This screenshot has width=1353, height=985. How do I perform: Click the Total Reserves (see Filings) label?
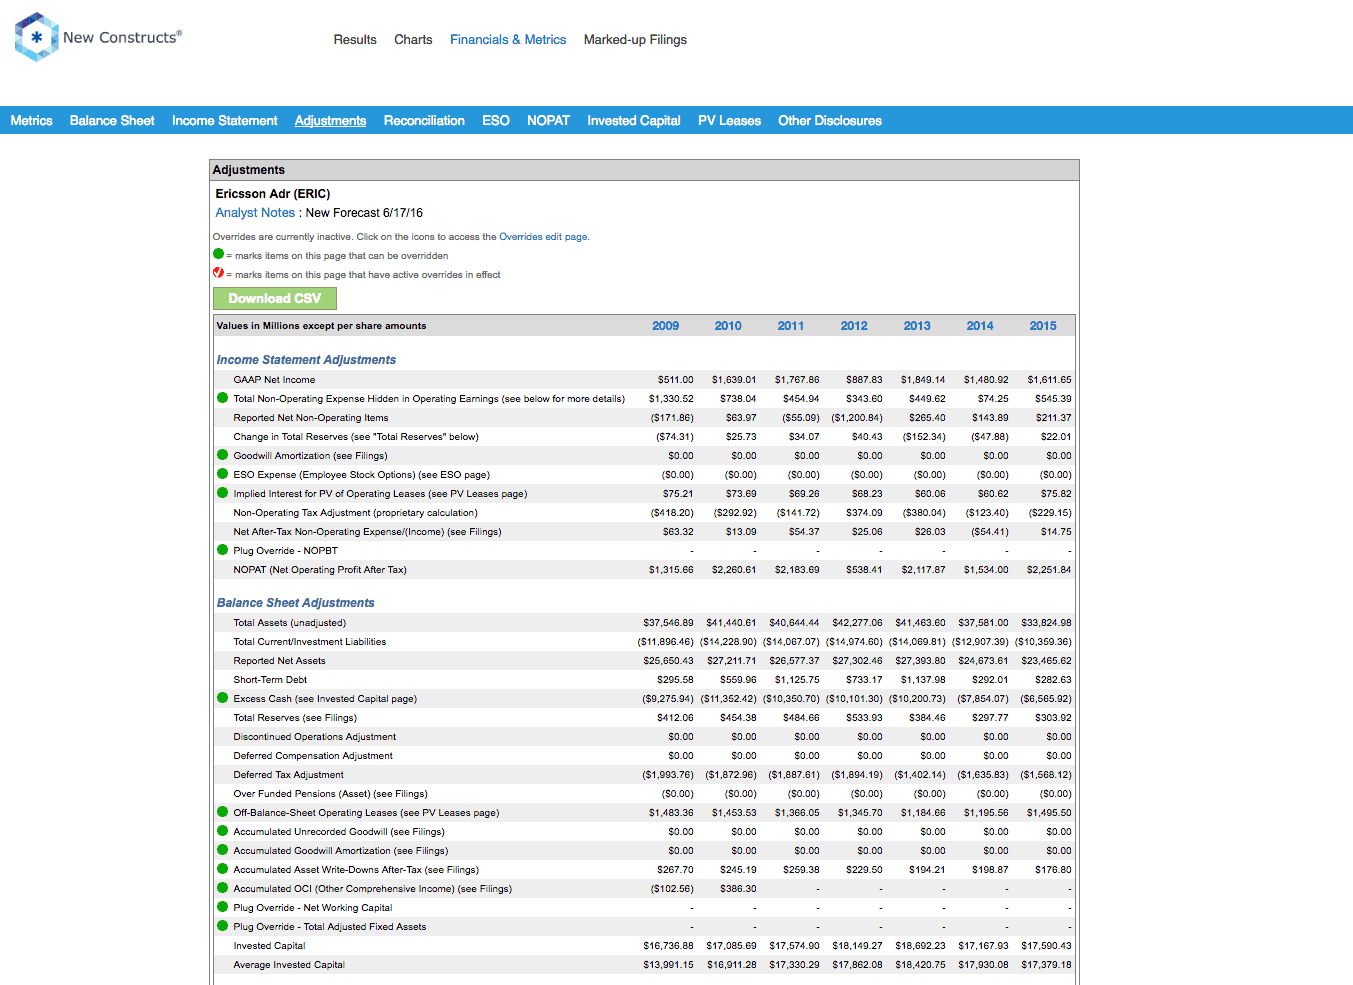tap(295, 718)
